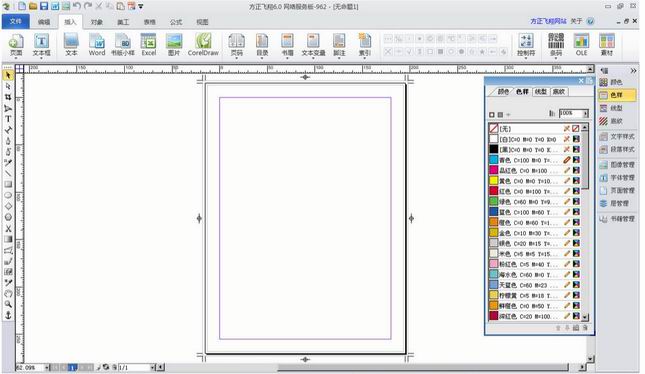Toggle the 线型 panel button in right sidebar

(617, 108)
